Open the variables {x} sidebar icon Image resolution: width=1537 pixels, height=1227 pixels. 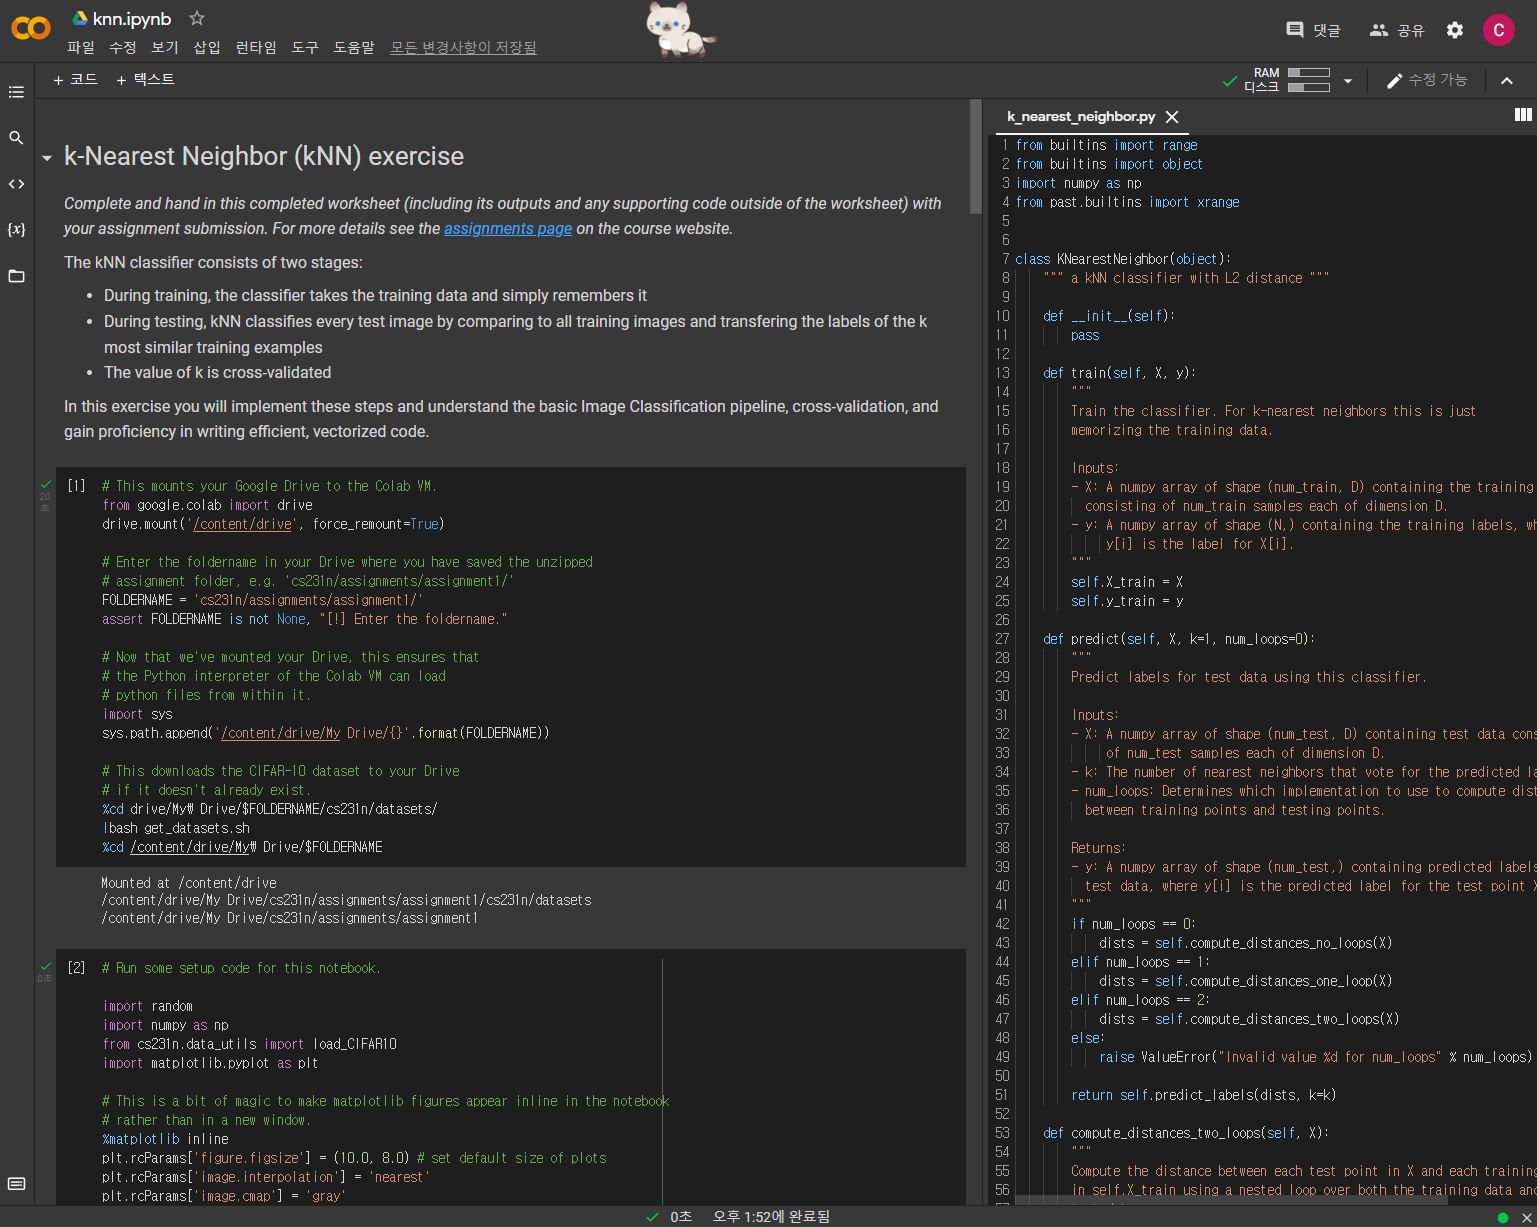click(x=16, y=229)
